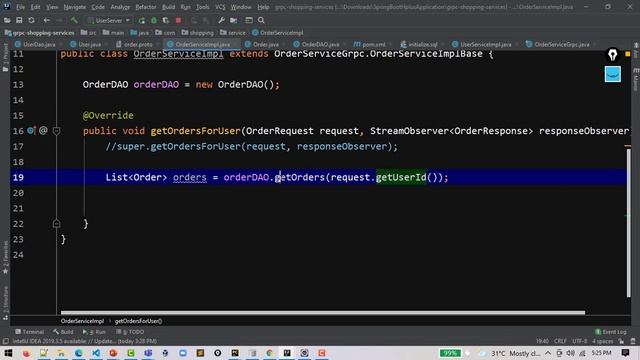Collapse method using fold marker on line 16

[x=57, y=131]
